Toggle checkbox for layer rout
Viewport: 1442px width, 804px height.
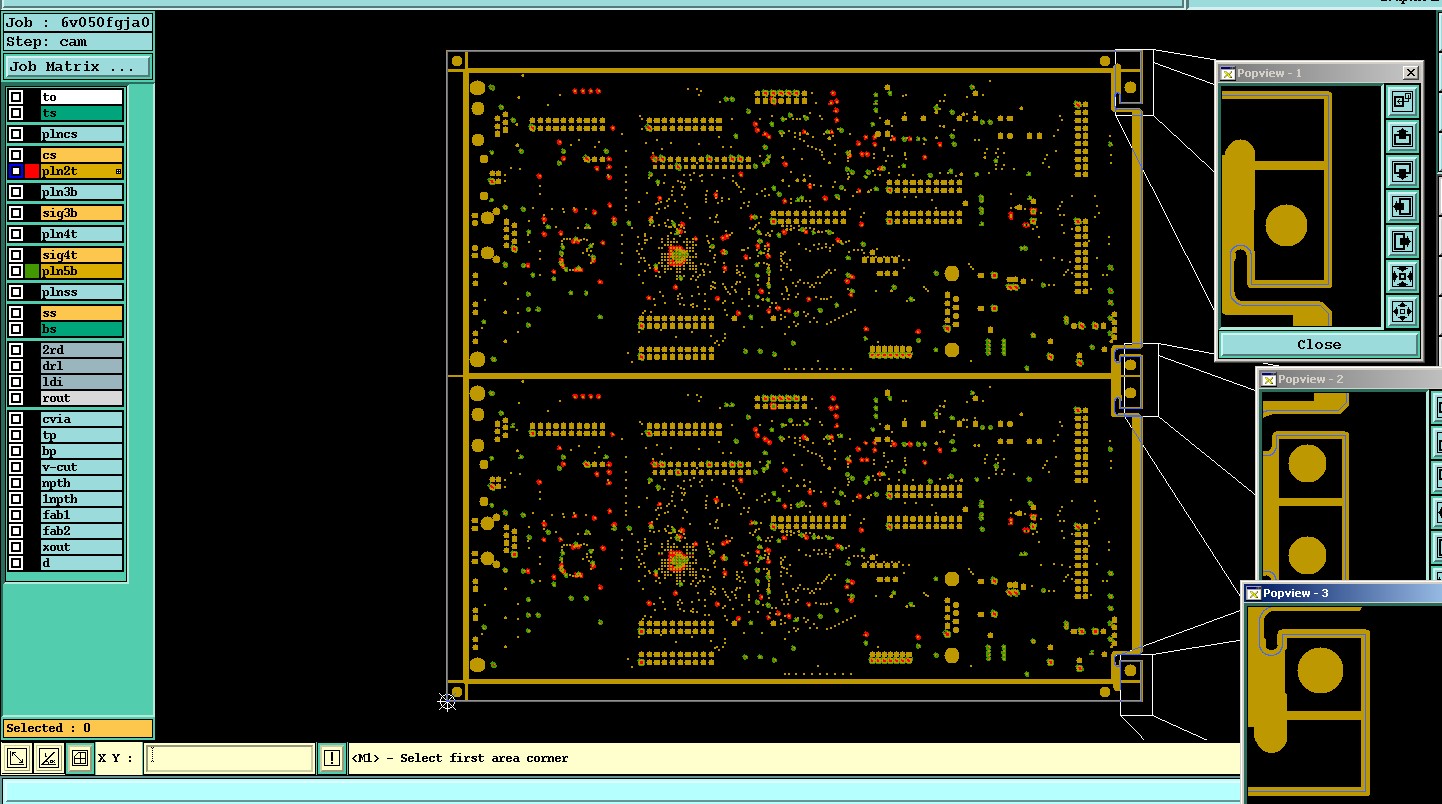pyautogui.click(x=16, y=398)
